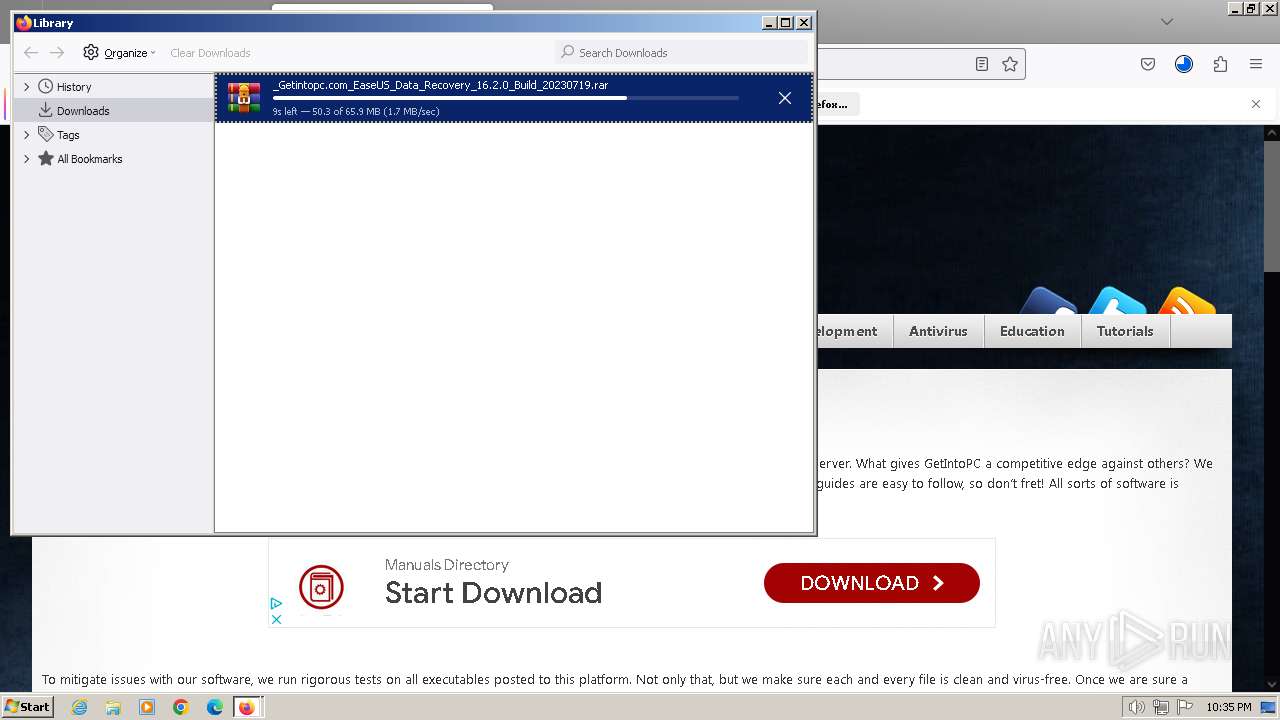The height and width of the screenshot is (720, 1280).
Task: Click the AdChoices triangle icon
Action: pos(276,603)
